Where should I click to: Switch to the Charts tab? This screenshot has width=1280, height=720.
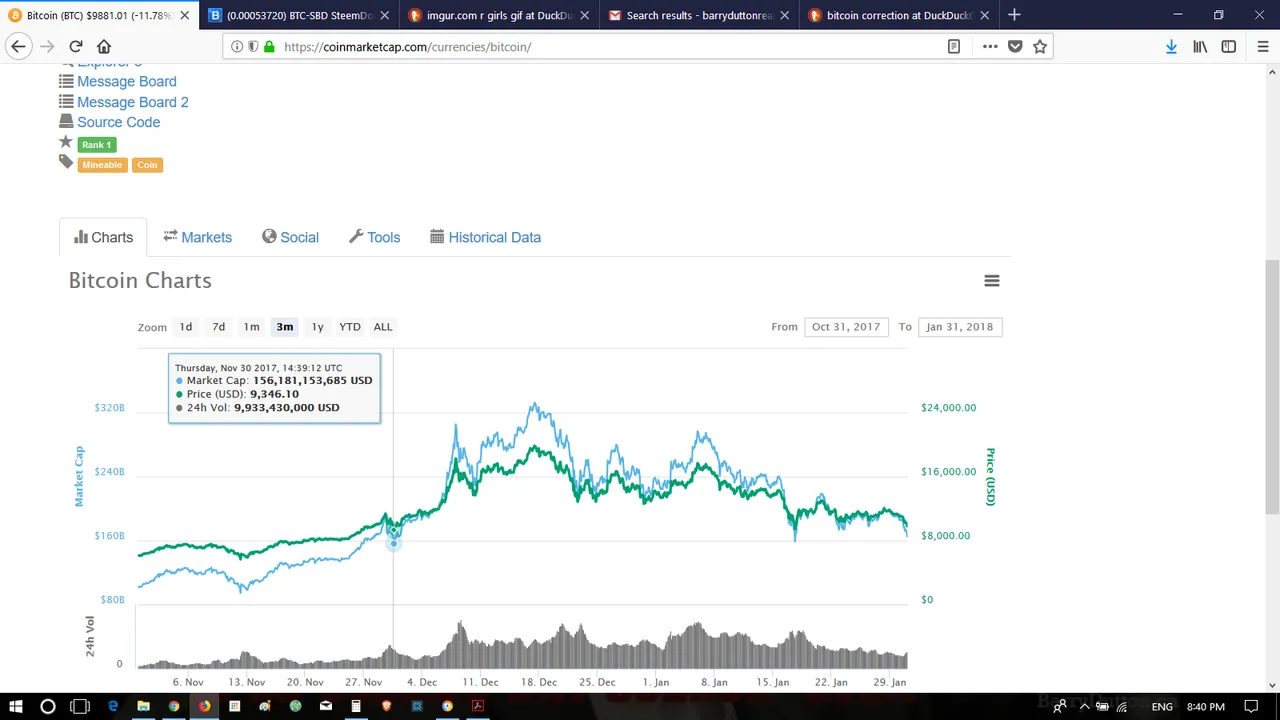[x=103, y=237]
